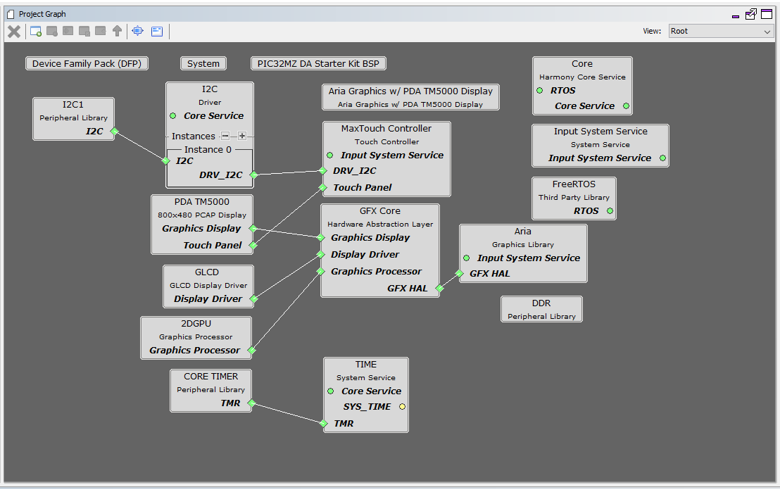Click the Display Driver diamond on GLCD box
This screenshot has width=781, height=489.
[x=254, y=299]
